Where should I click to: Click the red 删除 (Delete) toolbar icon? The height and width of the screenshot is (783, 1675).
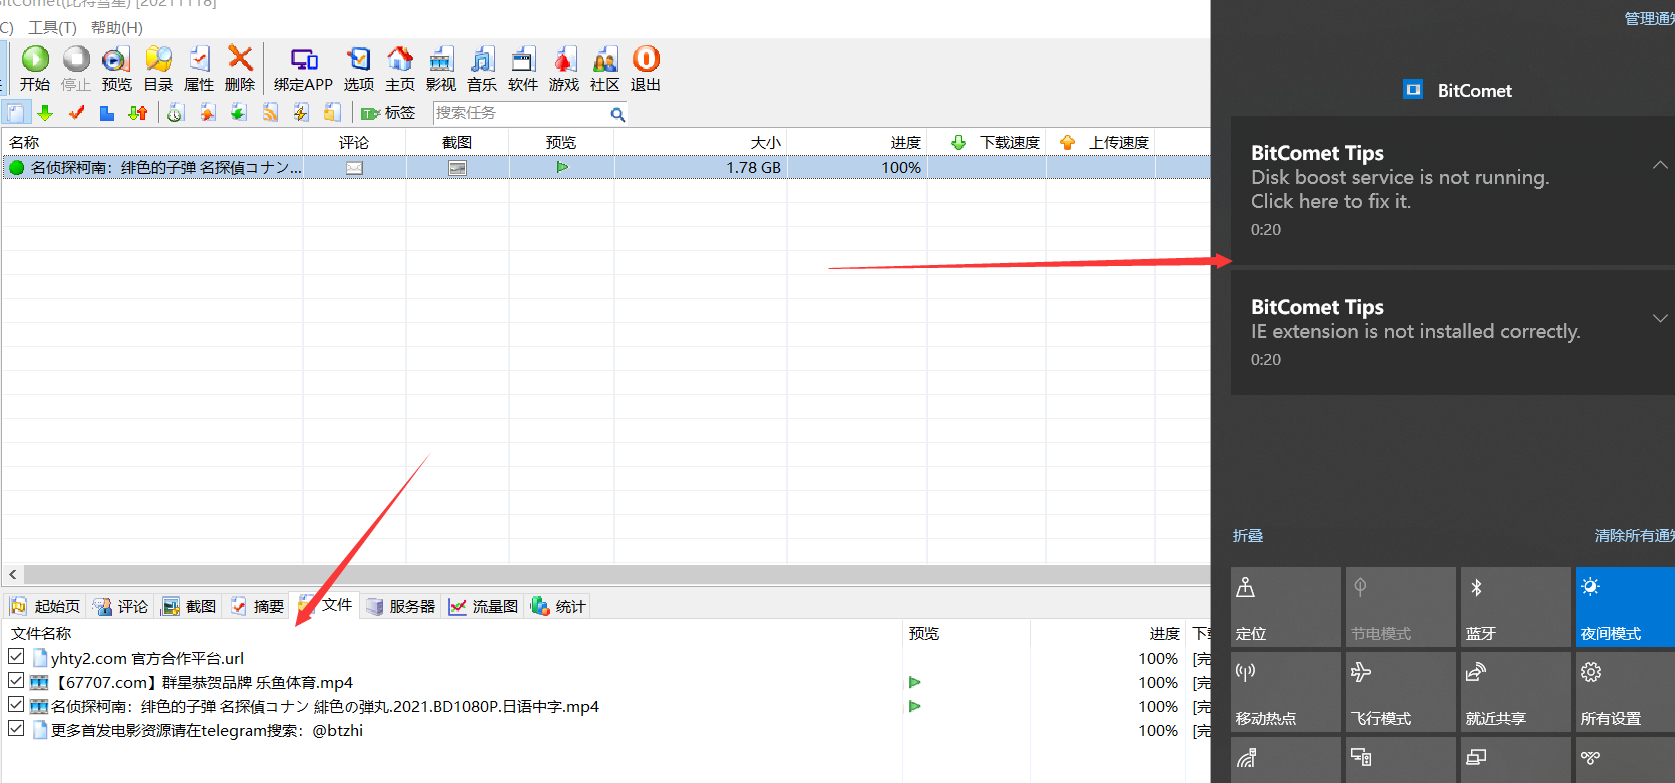coord(240,69)
